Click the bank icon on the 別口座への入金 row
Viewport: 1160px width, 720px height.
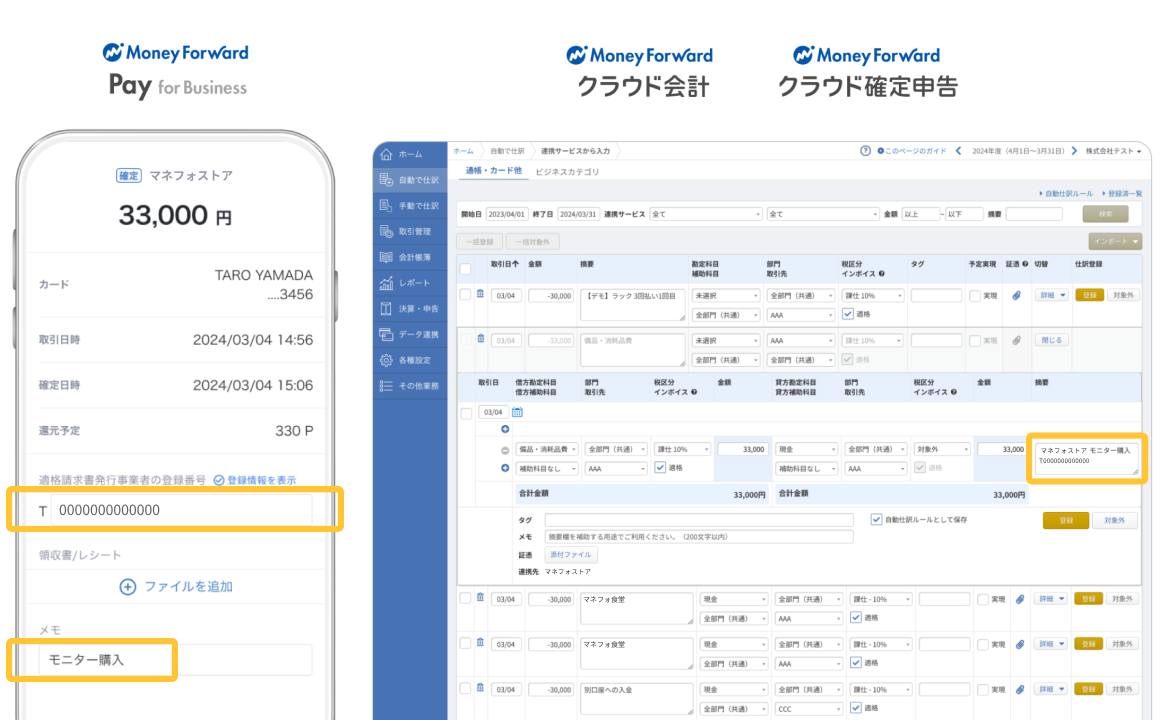(x=480, y=687)
